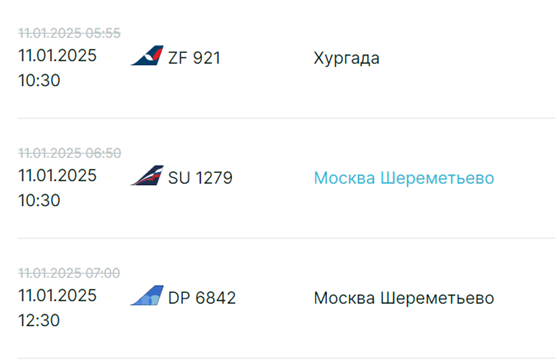Viewport: 557px width, 364px height.
Task: Click the airline tail logo beside ZF 921
Action: click(147, 55)
